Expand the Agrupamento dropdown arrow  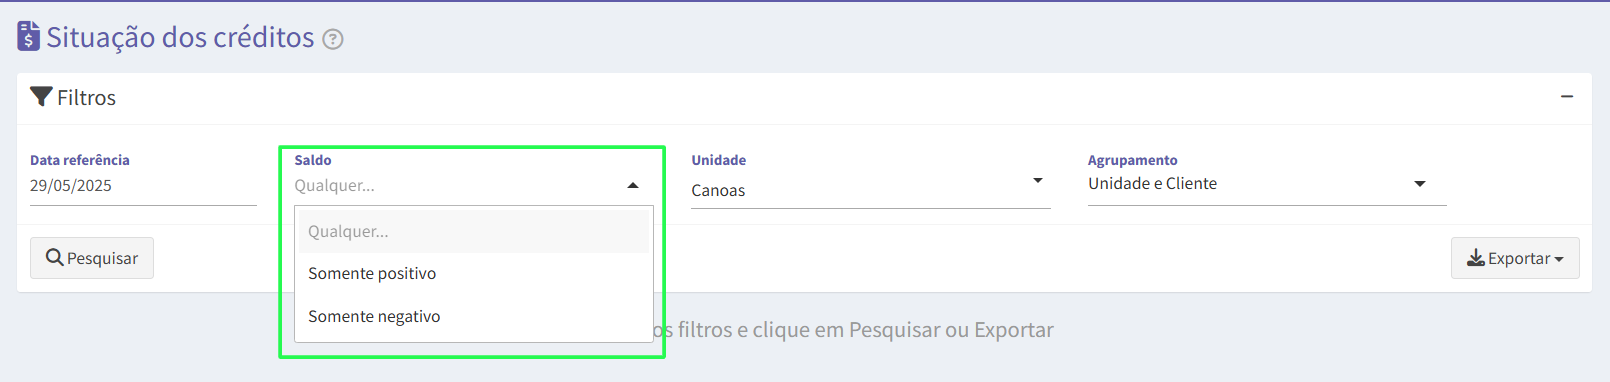pos(1420,184)
